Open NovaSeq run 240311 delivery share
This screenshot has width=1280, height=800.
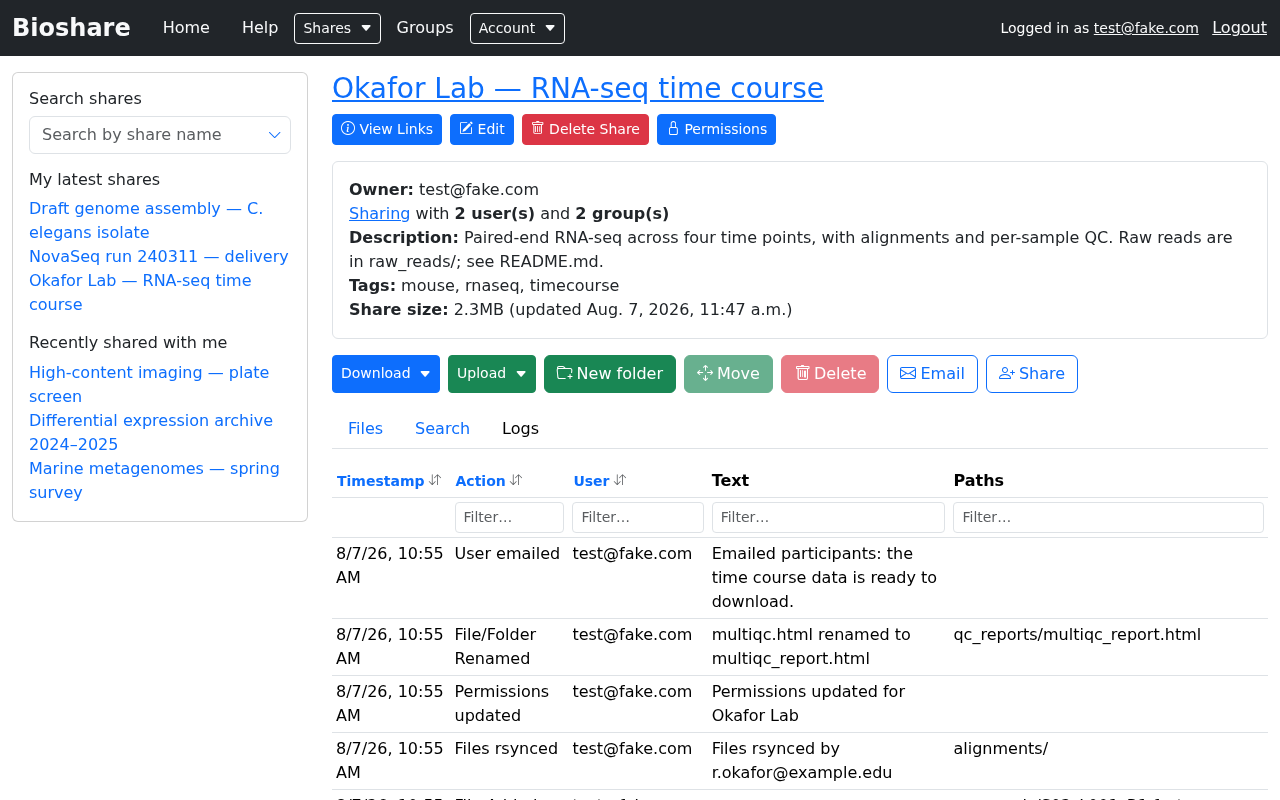pos(159,256)
